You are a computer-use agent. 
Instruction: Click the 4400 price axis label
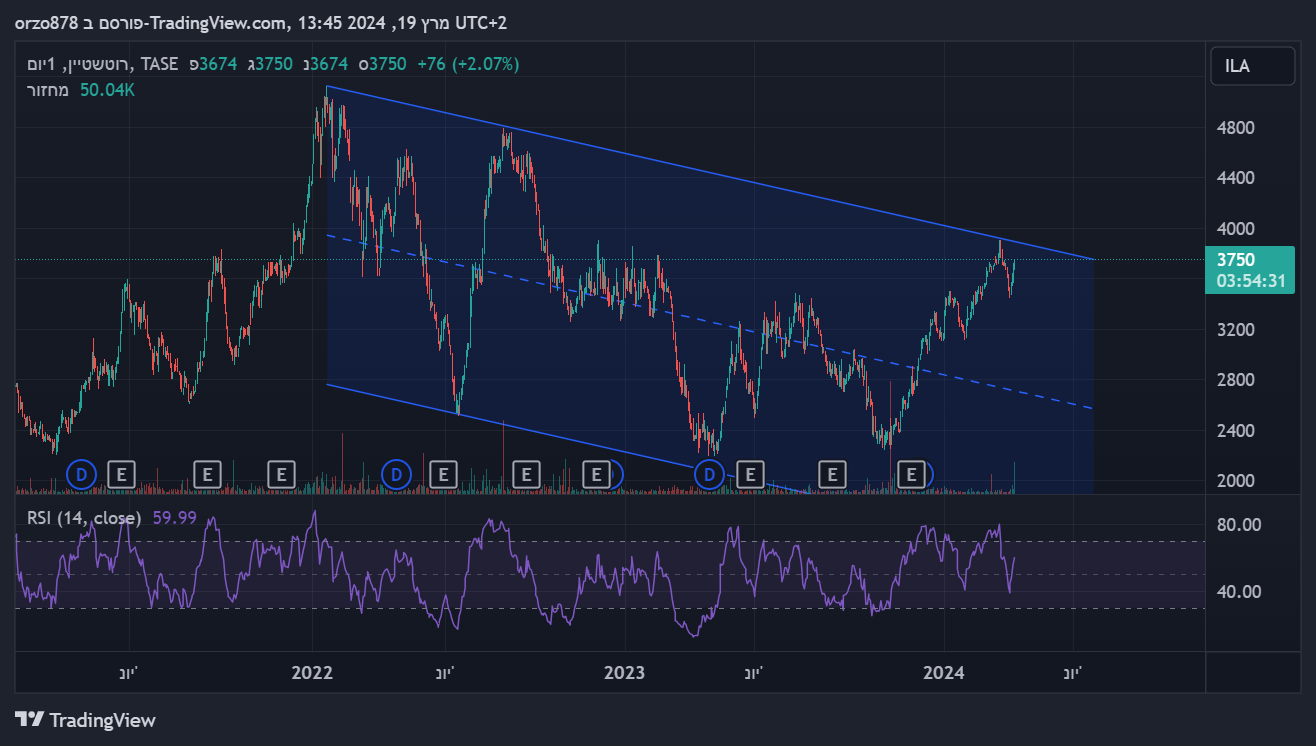tap(1237, 178)
